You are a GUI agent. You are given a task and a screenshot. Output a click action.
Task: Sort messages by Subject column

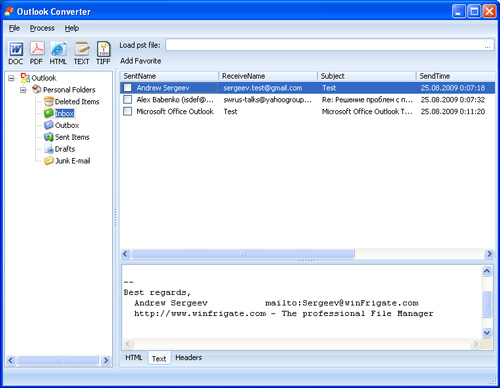(x=366, y=76)
